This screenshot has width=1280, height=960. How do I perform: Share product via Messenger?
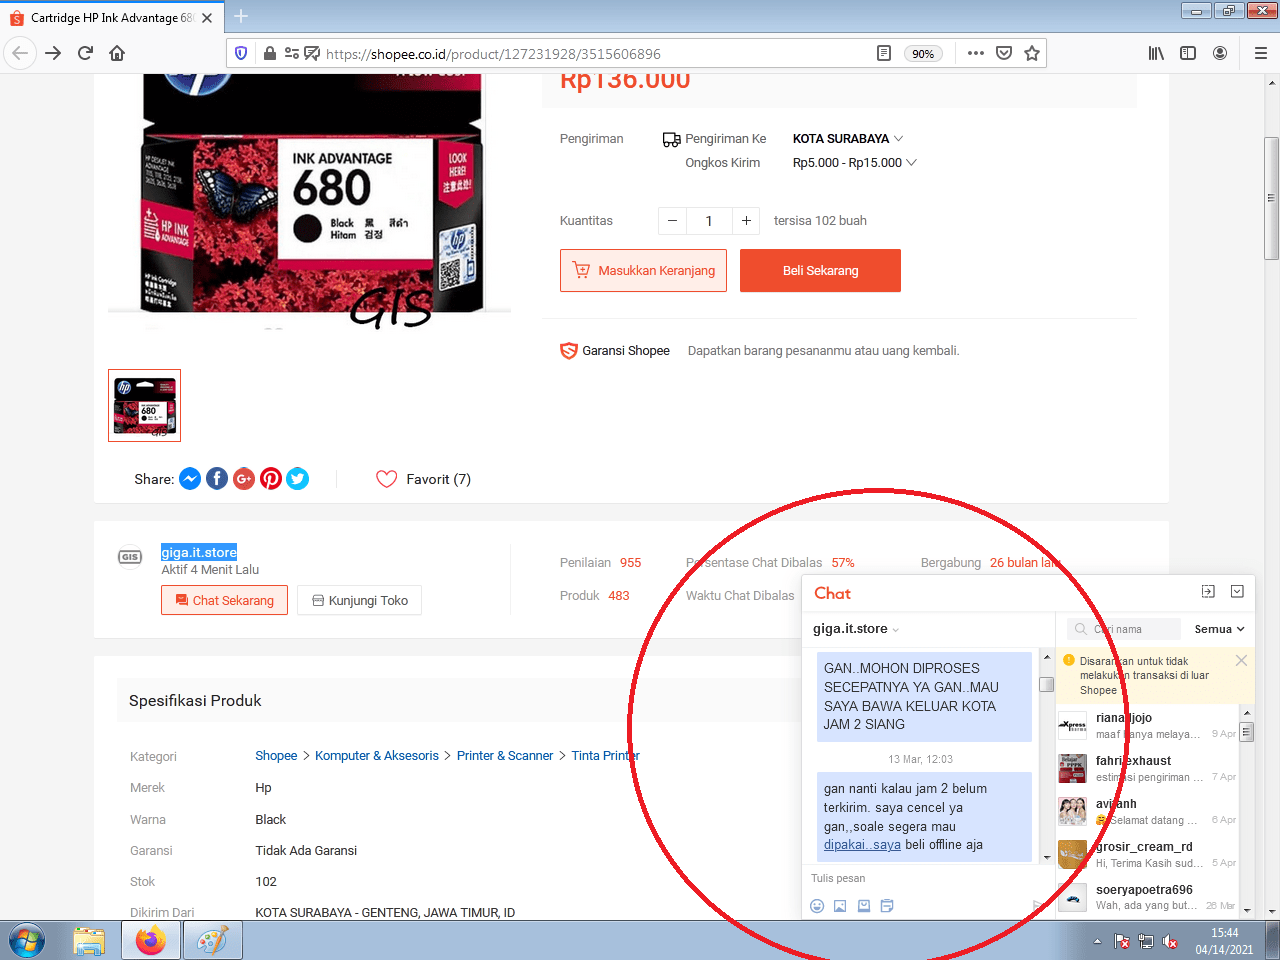point(190,479)
